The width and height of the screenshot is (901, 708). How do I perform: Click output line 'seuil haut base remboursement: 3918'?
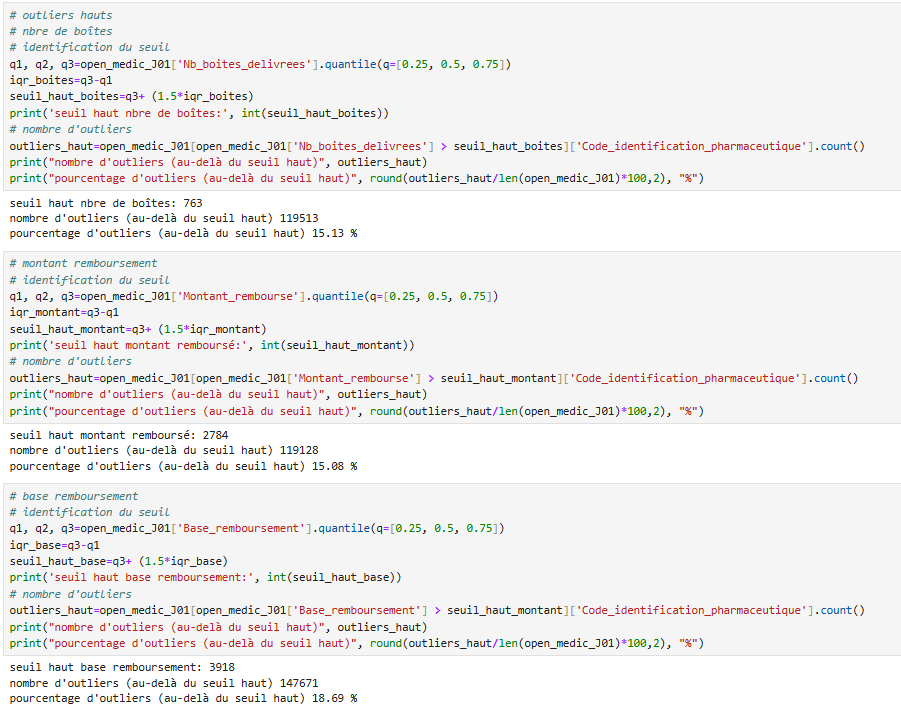point(121,666)
